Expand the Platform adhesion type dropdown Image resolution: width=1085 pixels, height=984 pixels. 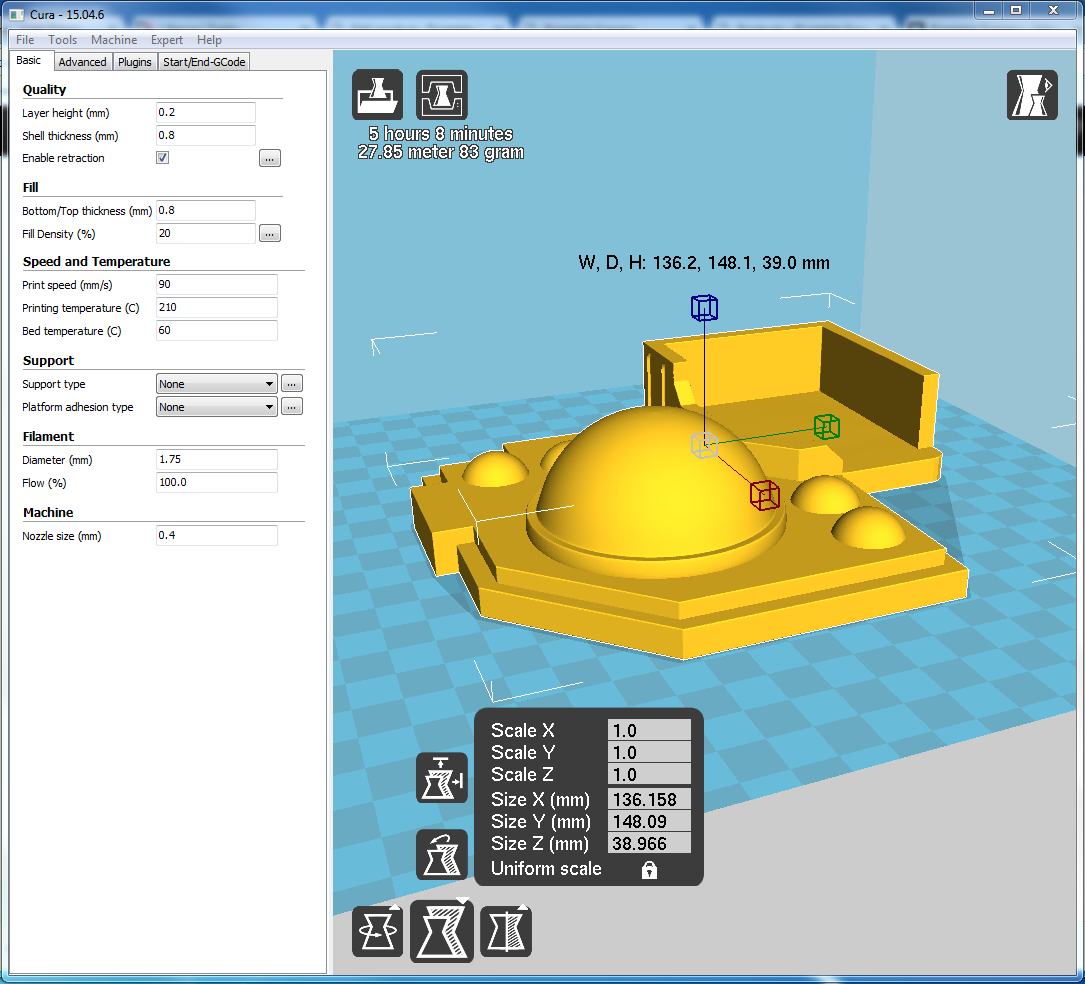217,407
